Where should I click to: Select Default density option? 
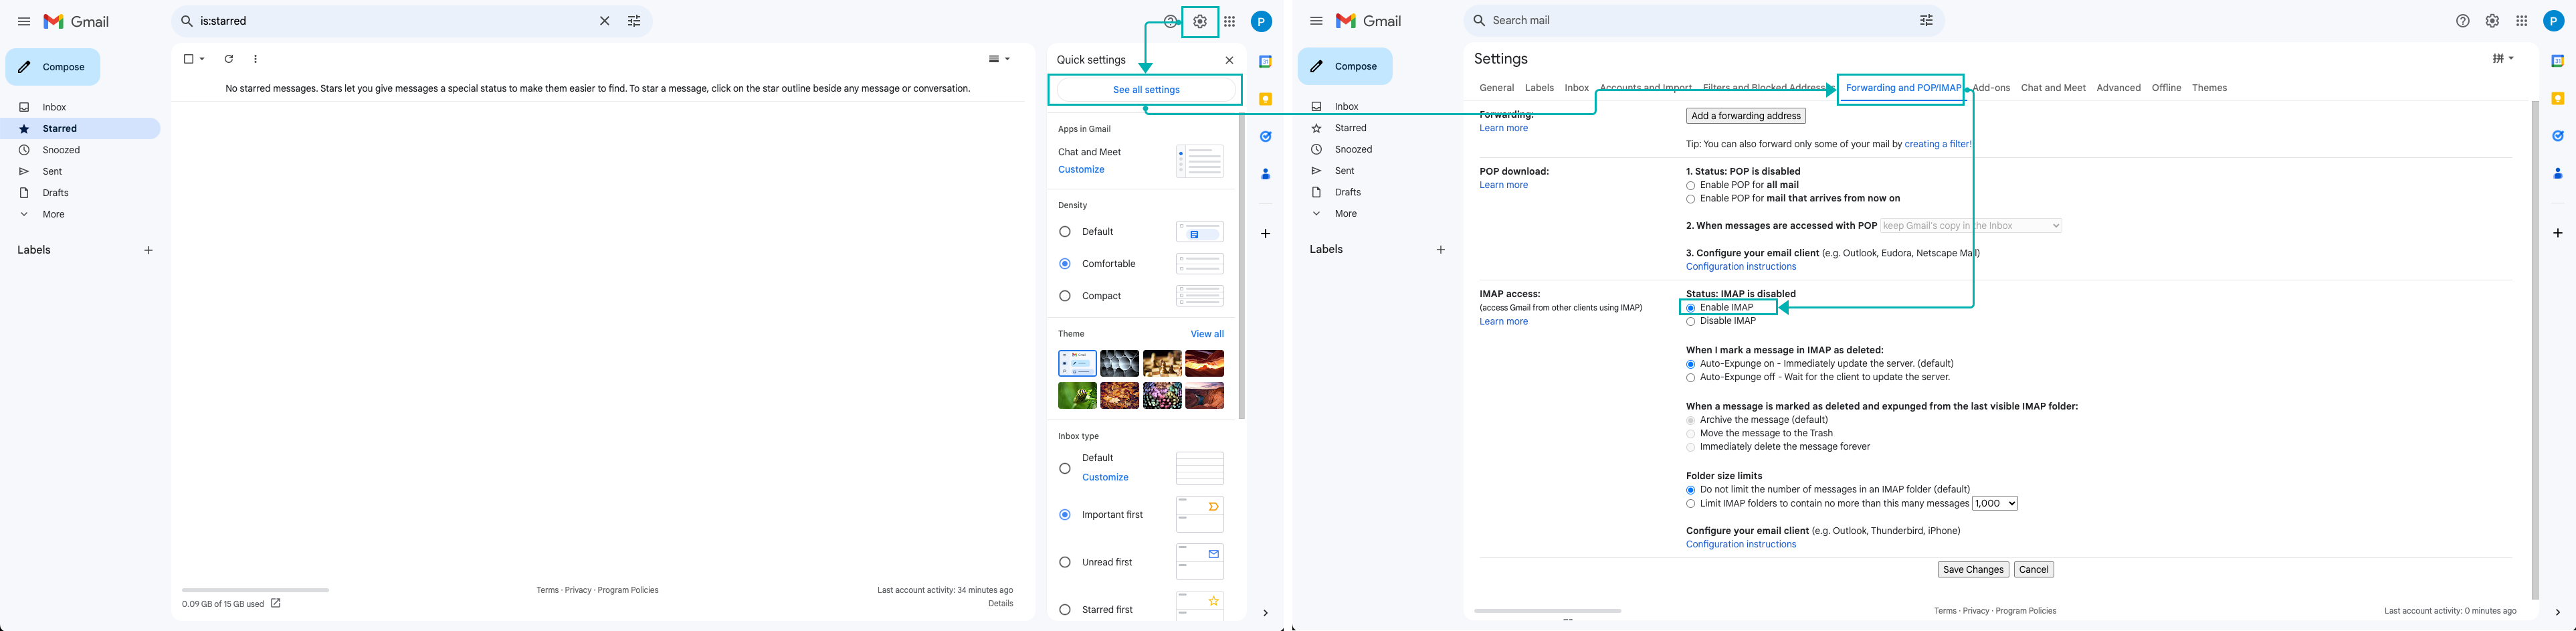[1064, 232]
